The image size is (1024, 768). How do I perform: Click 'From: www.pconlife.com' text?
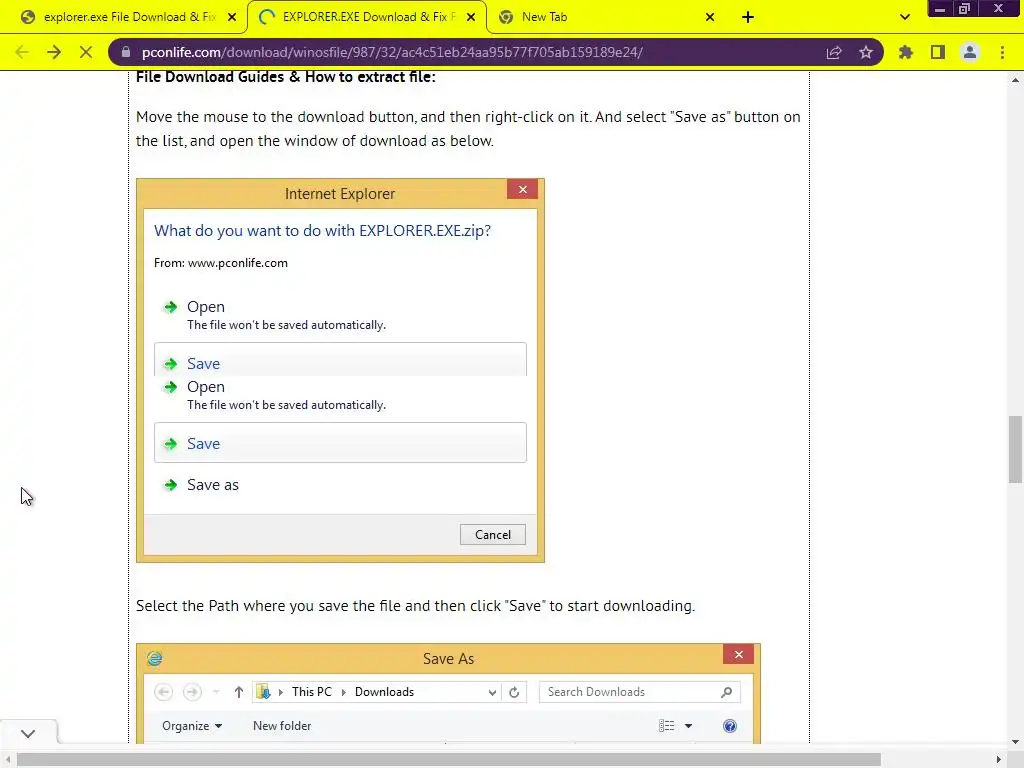click(x=221, y=263)
